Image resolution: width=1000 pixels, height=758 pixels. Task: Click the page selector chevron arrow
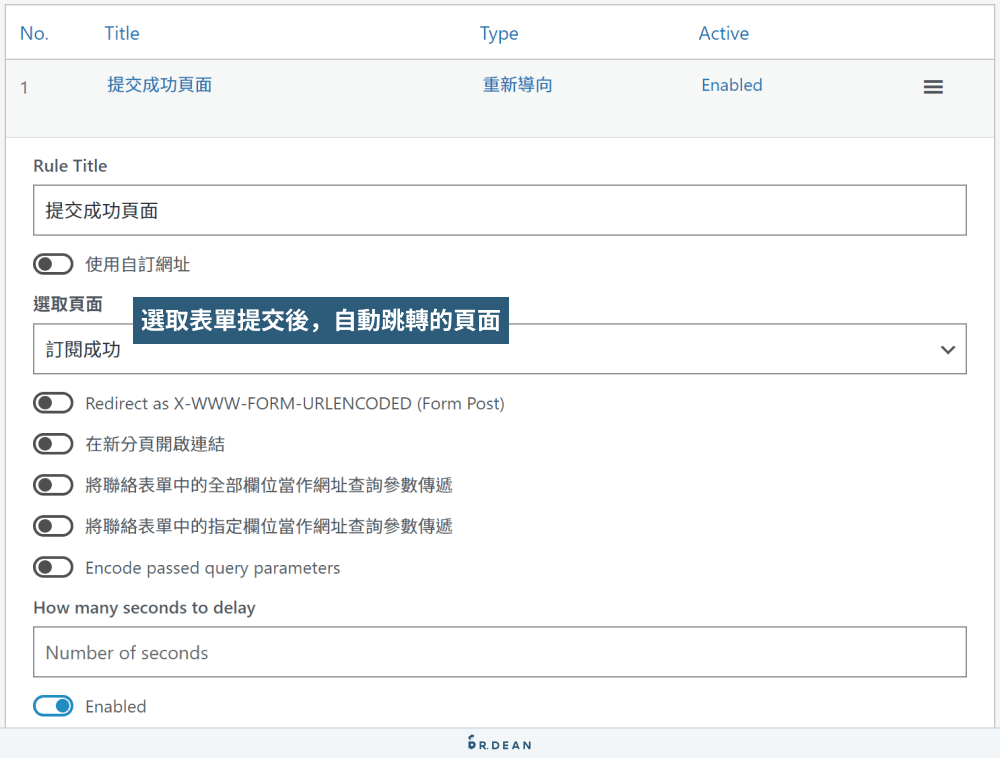click(x=947, y=349)
